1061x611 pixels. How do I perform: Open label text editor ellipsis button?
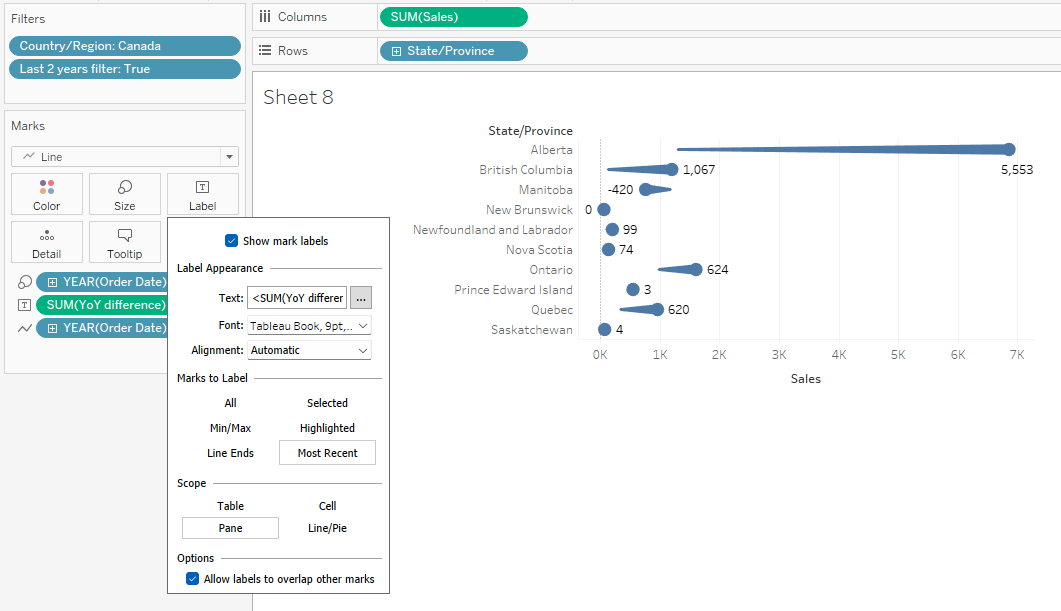point(361,298)
